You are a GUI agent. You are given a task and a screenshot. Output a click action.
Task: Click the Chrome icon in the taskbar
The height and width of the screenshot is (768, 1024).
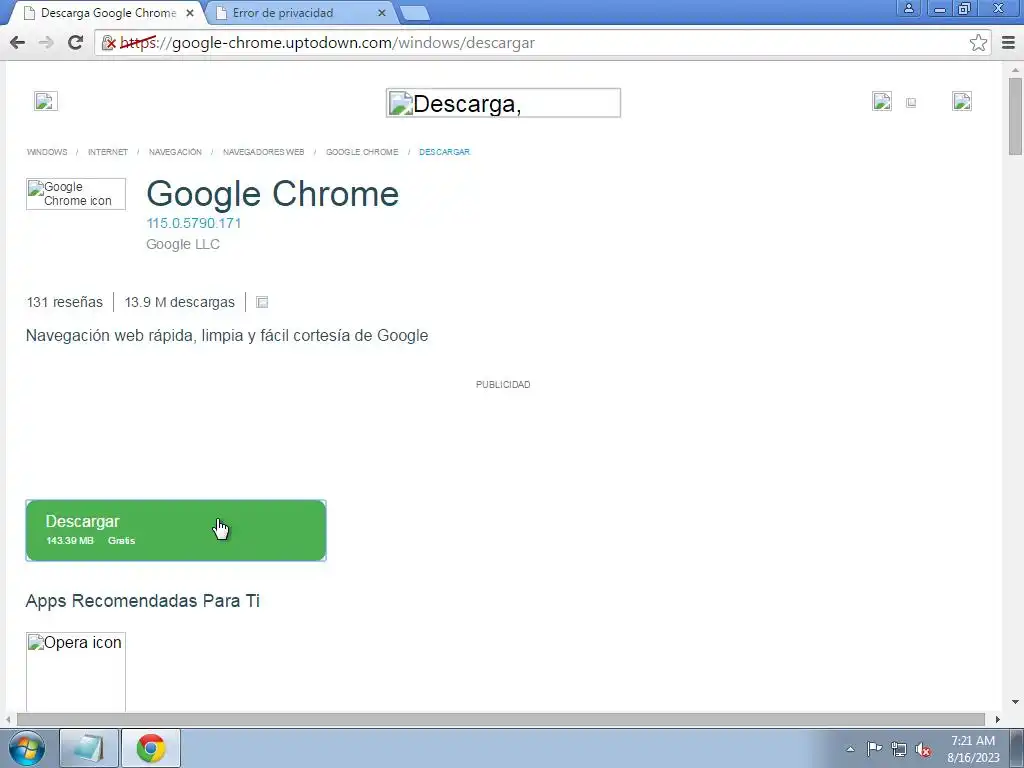[151, 748]
